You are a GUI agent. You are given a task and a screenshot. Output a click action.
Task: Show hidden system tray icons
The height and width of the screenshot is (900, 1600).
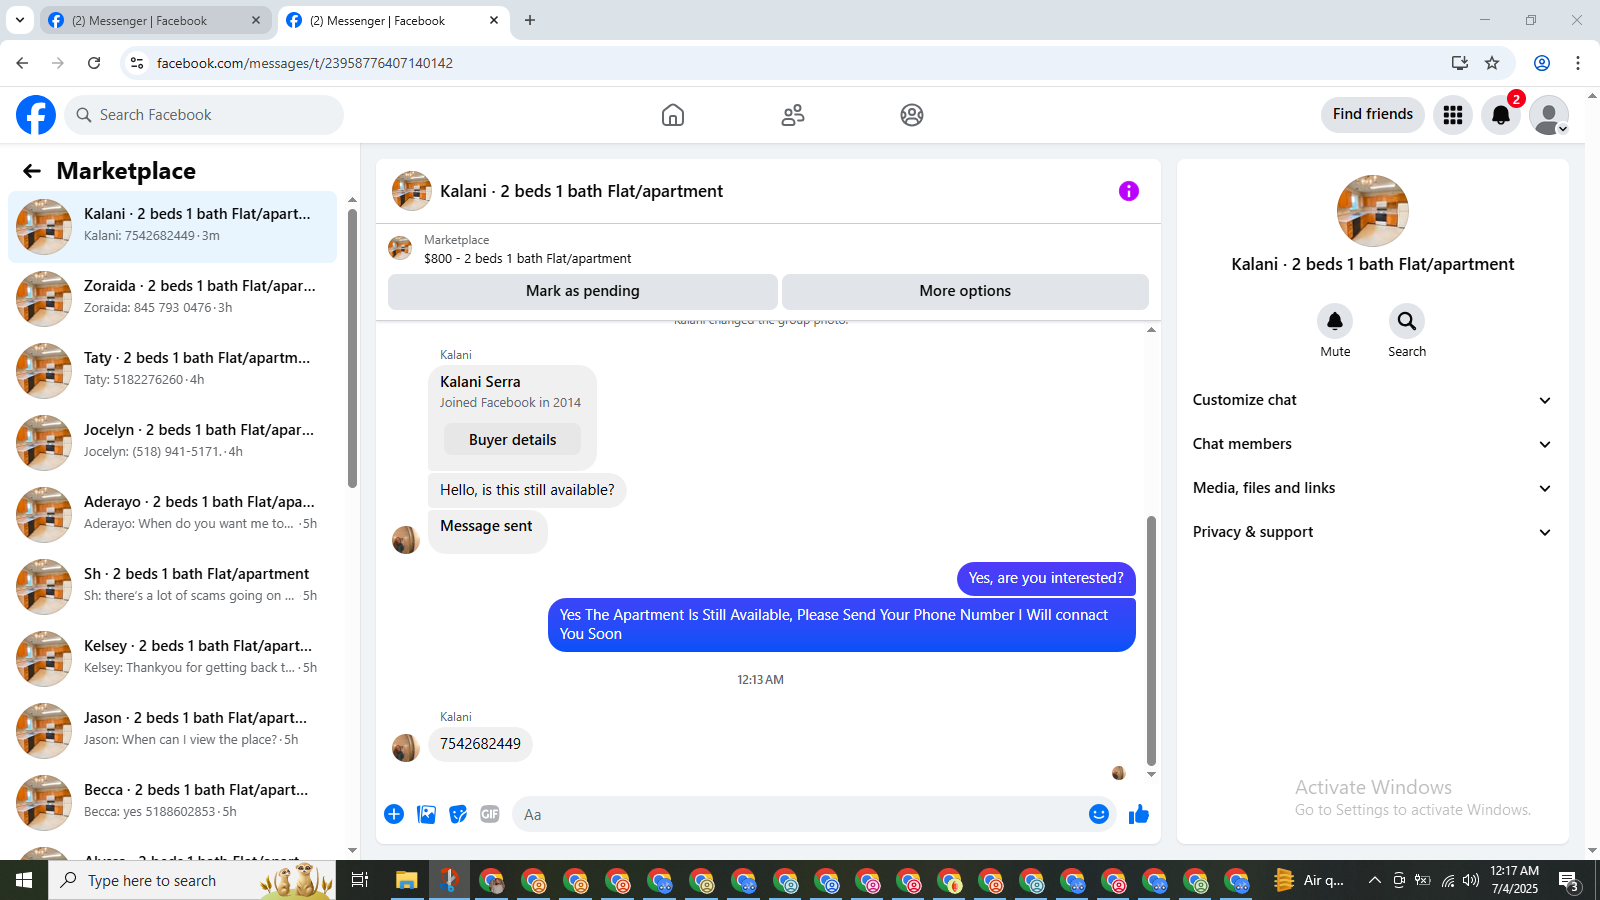[x=1375, y=880]
